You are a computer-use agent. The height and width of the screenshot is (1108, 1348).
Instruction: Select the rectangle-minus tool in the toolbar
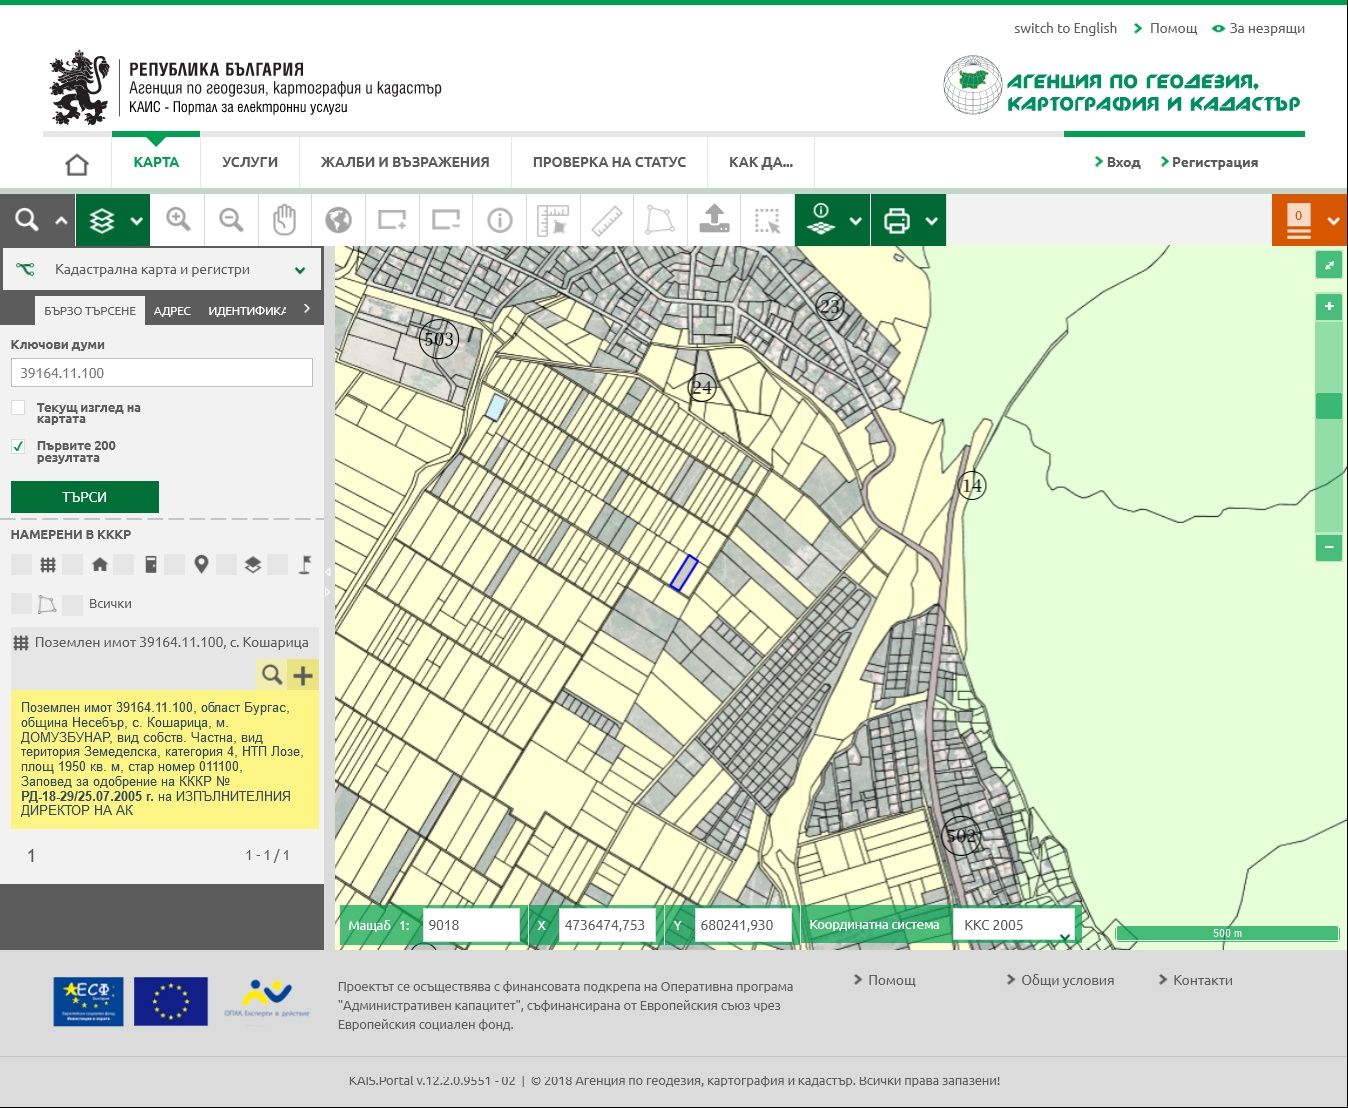[x=445, y=220]
